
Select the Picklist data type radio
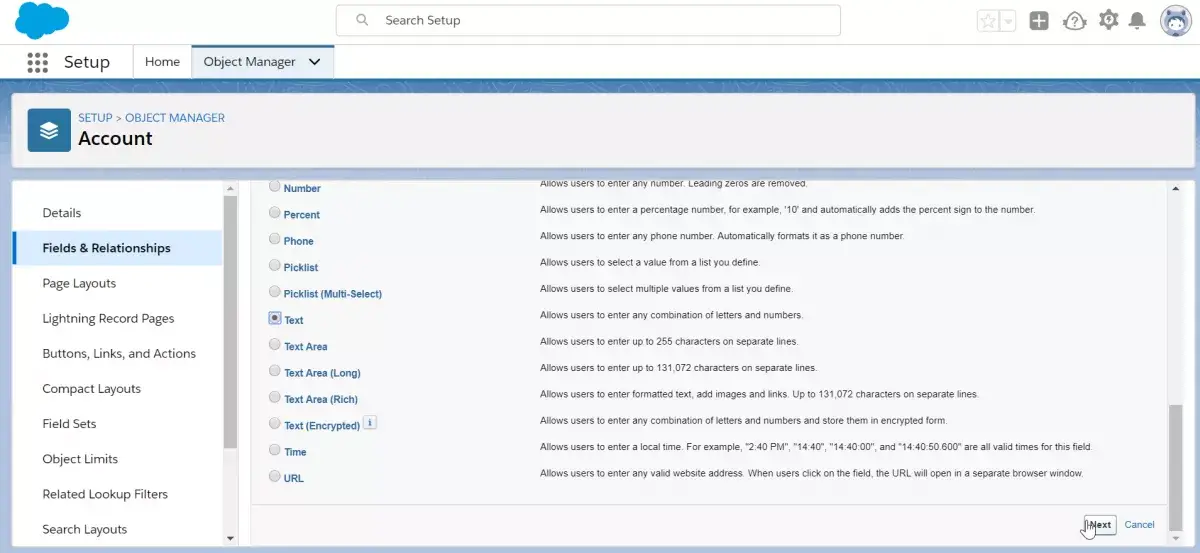(x=275, y=265)
